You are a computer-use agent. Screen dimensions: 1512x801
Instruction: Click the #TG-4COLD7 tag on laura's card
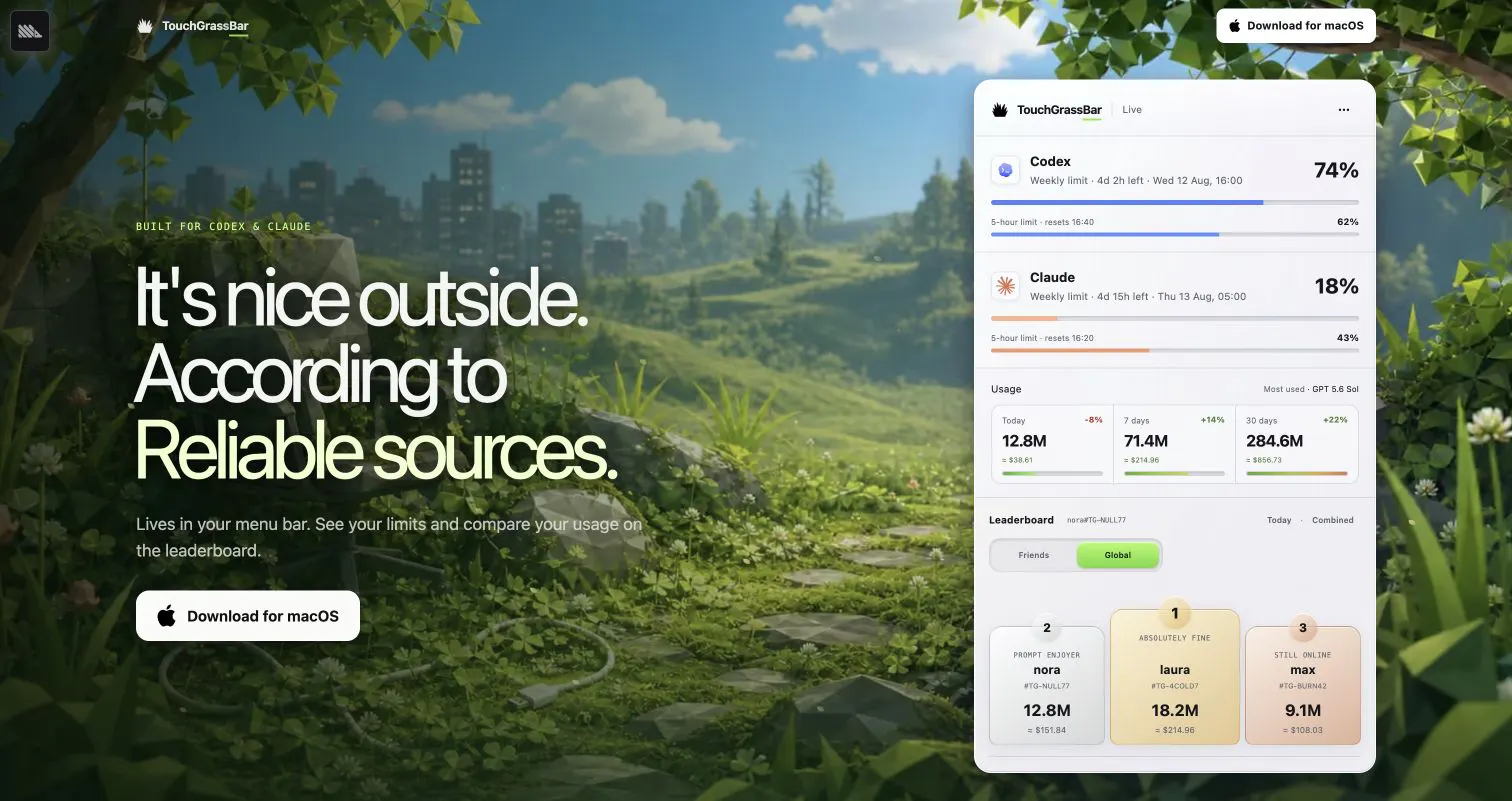click(1175, 686)
